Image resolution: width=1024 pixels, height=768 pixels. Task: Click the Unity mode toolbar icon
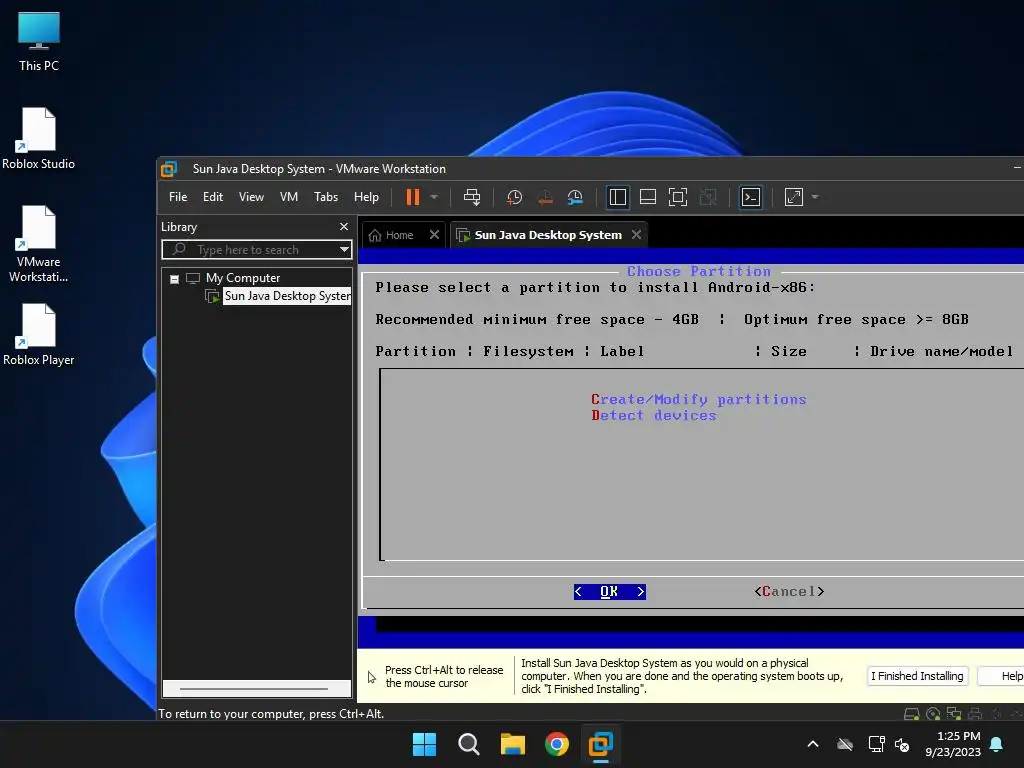(x=708, y=197)
